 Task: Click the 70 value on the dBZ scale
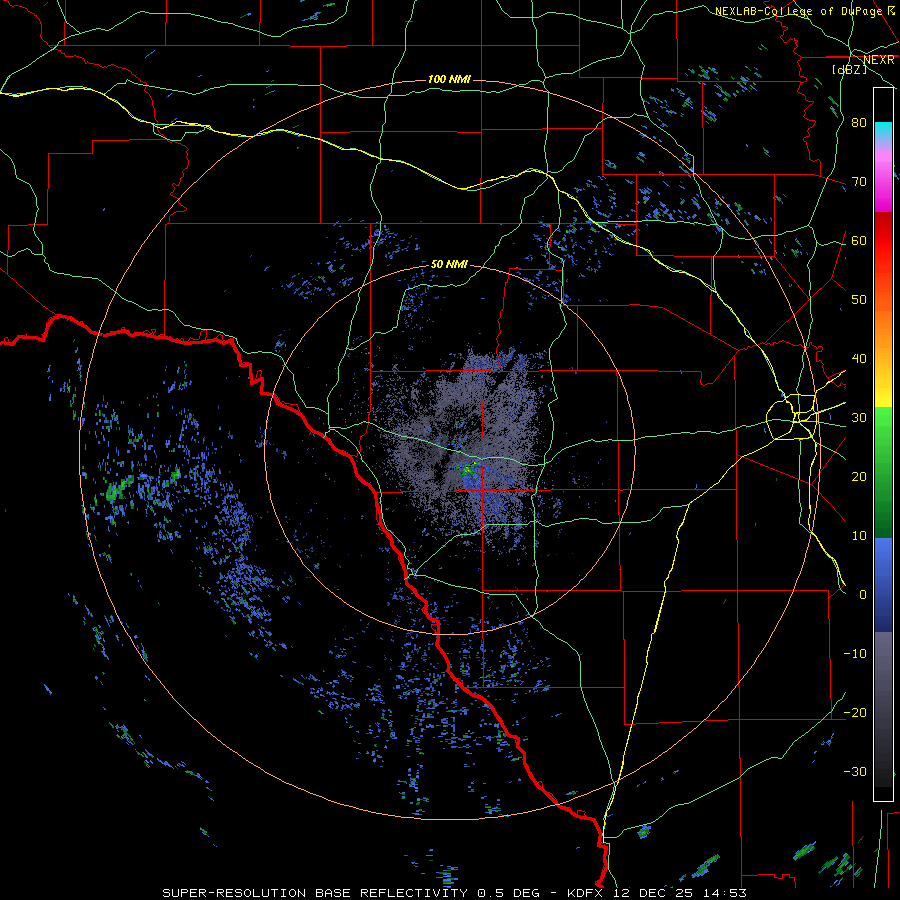tap(859, 182)
